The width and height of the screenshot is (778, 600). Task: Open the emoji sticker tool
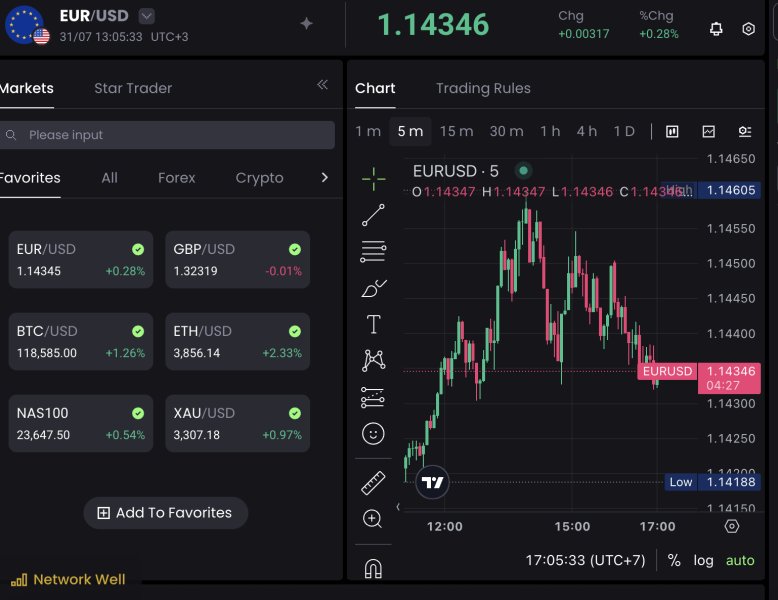373,433
